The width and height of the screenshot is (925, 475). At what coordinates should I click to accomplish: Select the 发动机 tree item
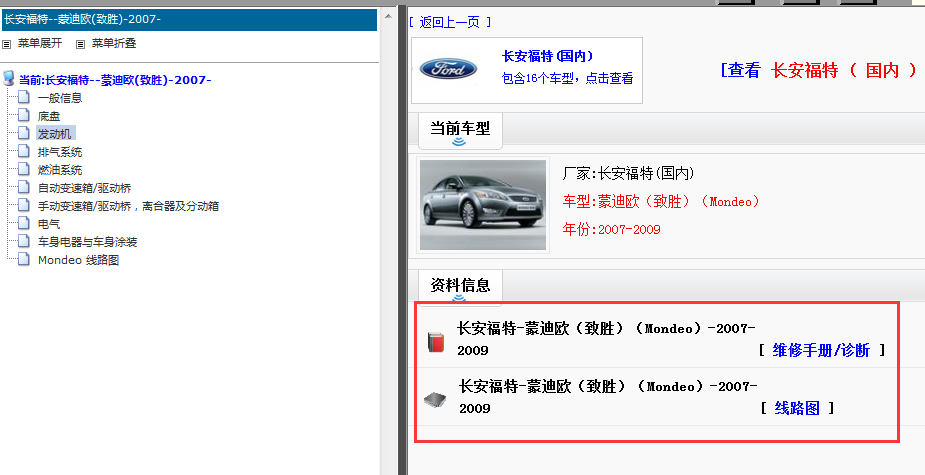coord(54,134)
